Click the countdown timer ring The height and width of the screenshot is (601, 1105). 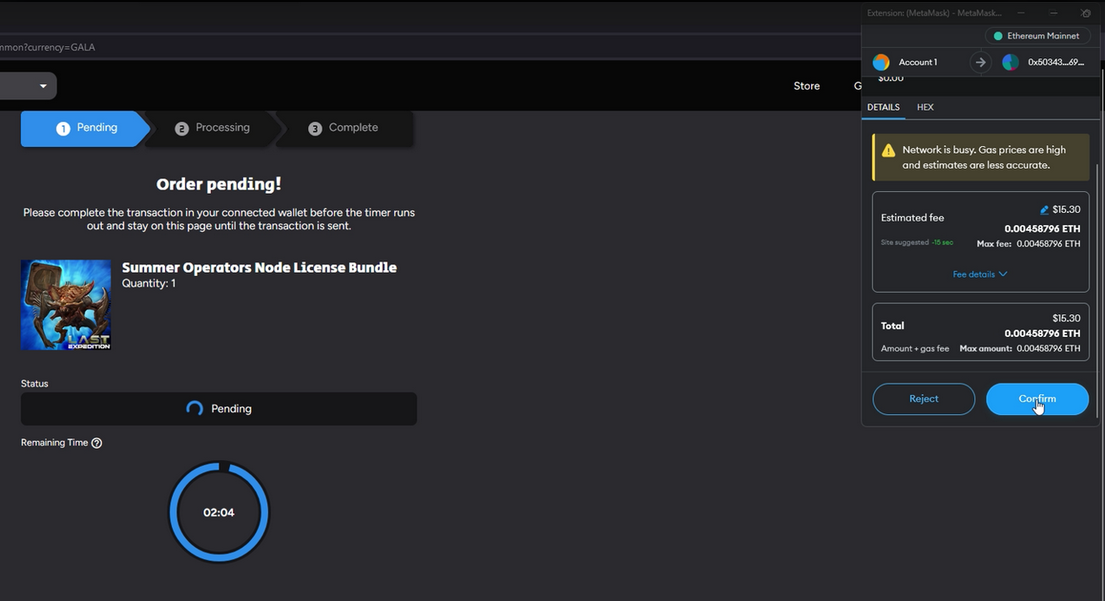[218, 512]
